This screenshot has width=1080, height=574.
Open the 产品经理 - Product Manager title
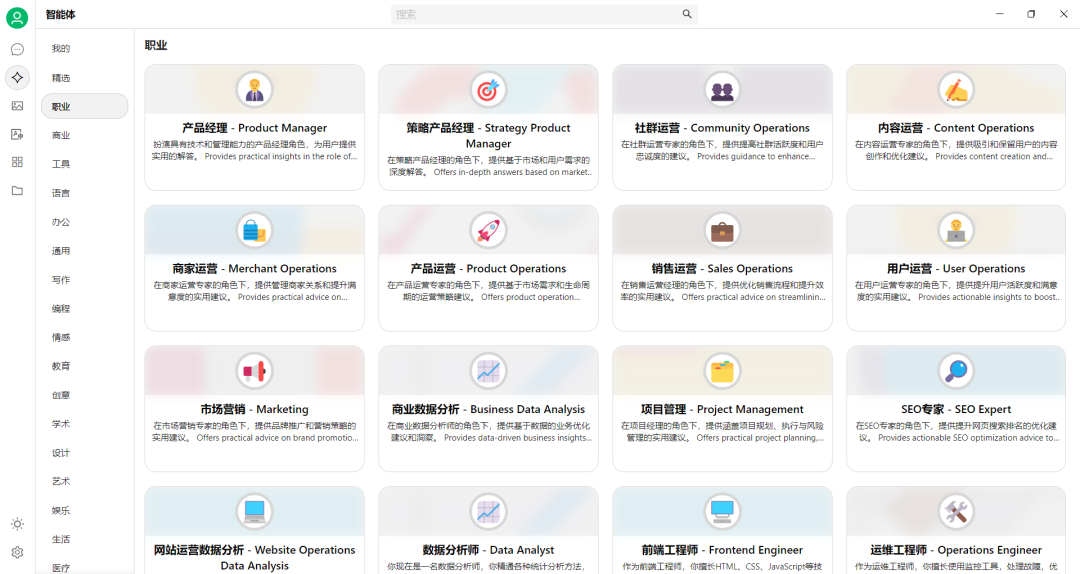[x=254, y=128]
